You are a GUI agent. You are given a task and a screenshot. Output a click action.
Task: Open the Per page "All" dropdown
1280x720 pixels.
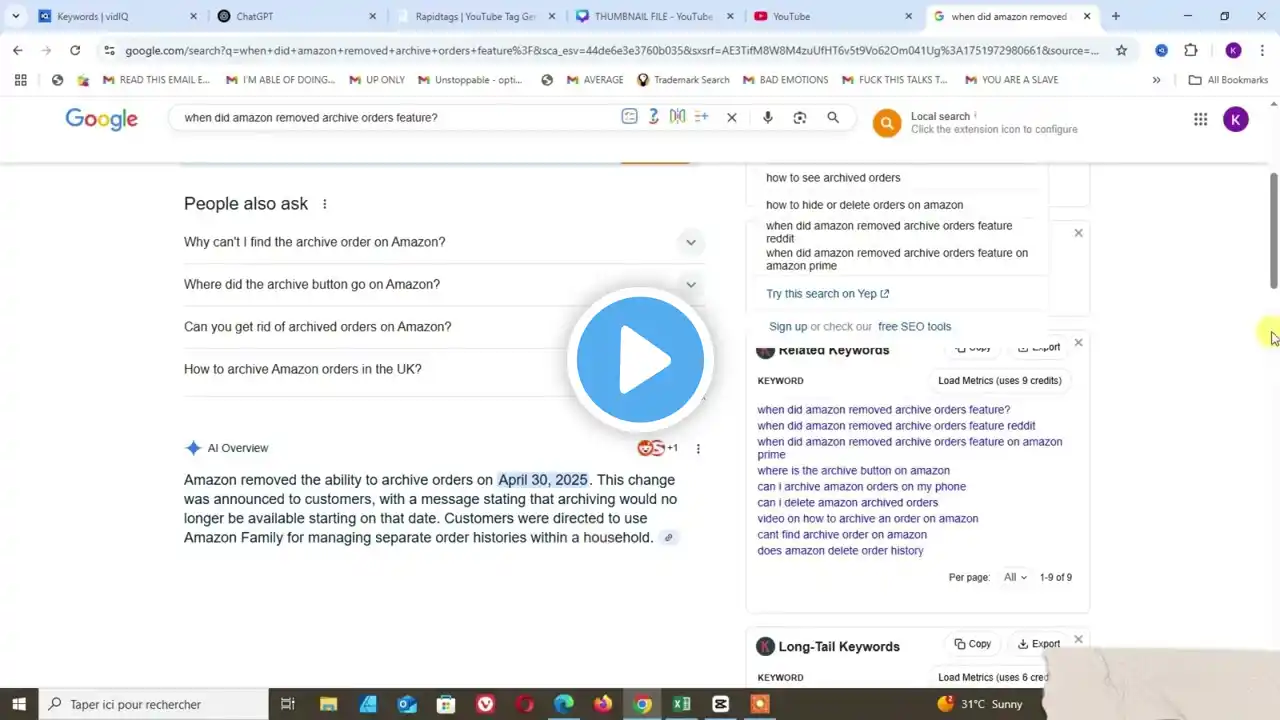click(1015, 577)
